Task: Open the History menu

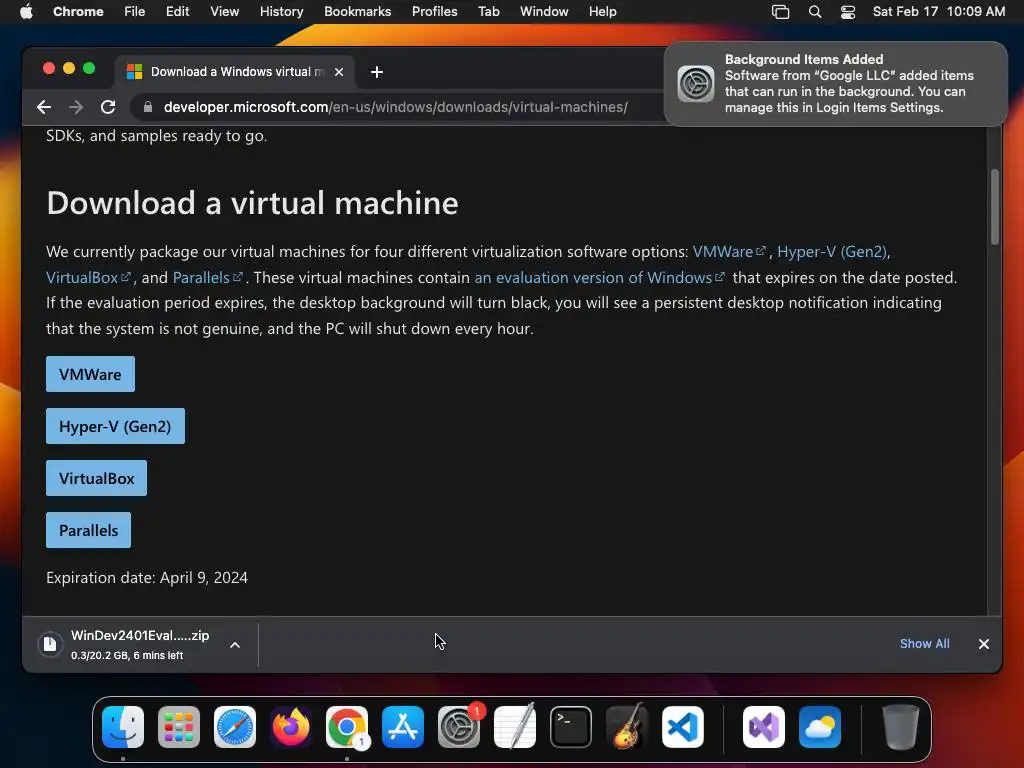Action: click(281, 12)
